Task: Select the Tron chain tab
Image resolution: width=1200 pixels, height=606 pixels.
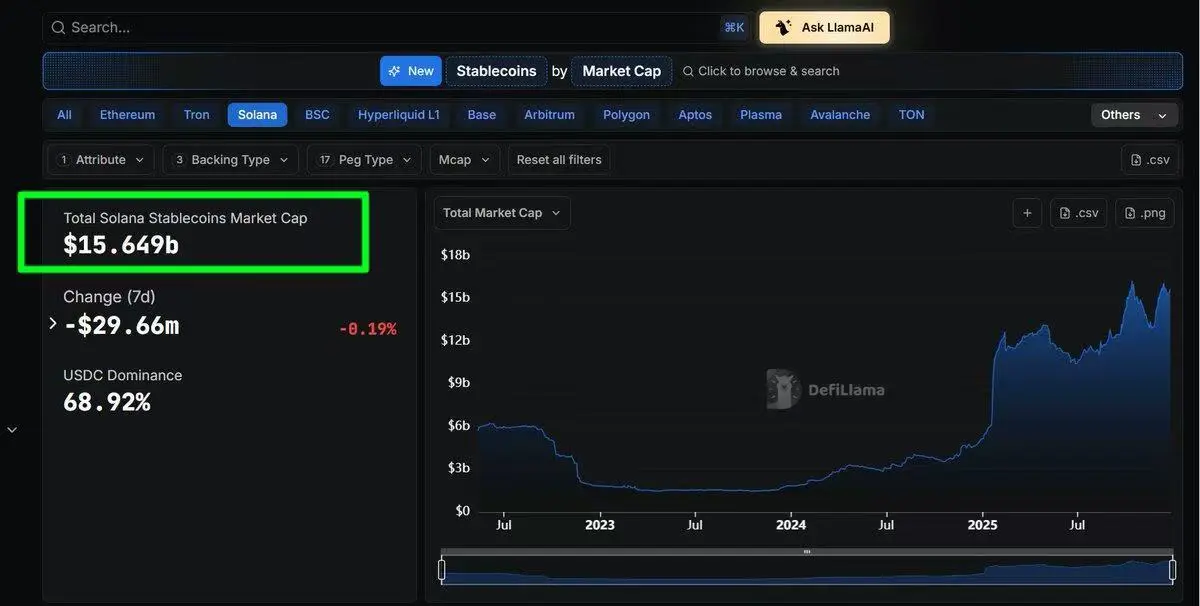Action: pos(196,115)
